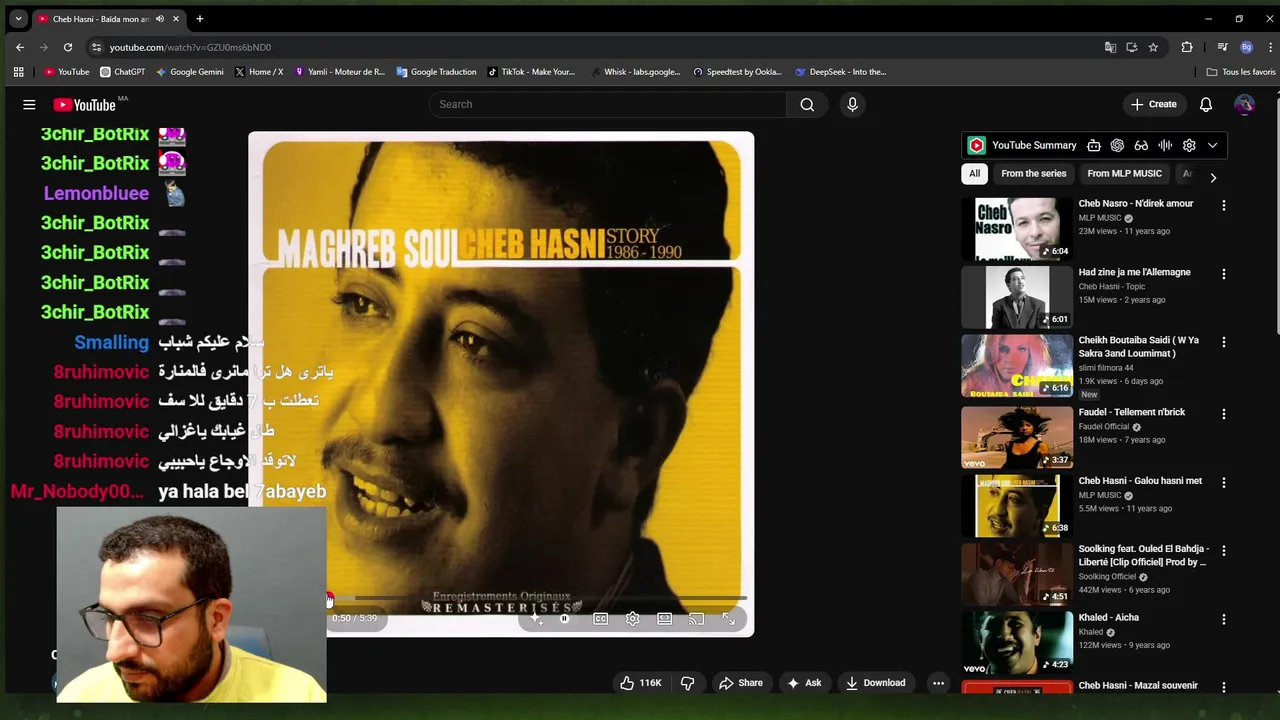Click the browser address bar URL
The width and height of the screenshot is (1280, 720).
pos(190,47)
